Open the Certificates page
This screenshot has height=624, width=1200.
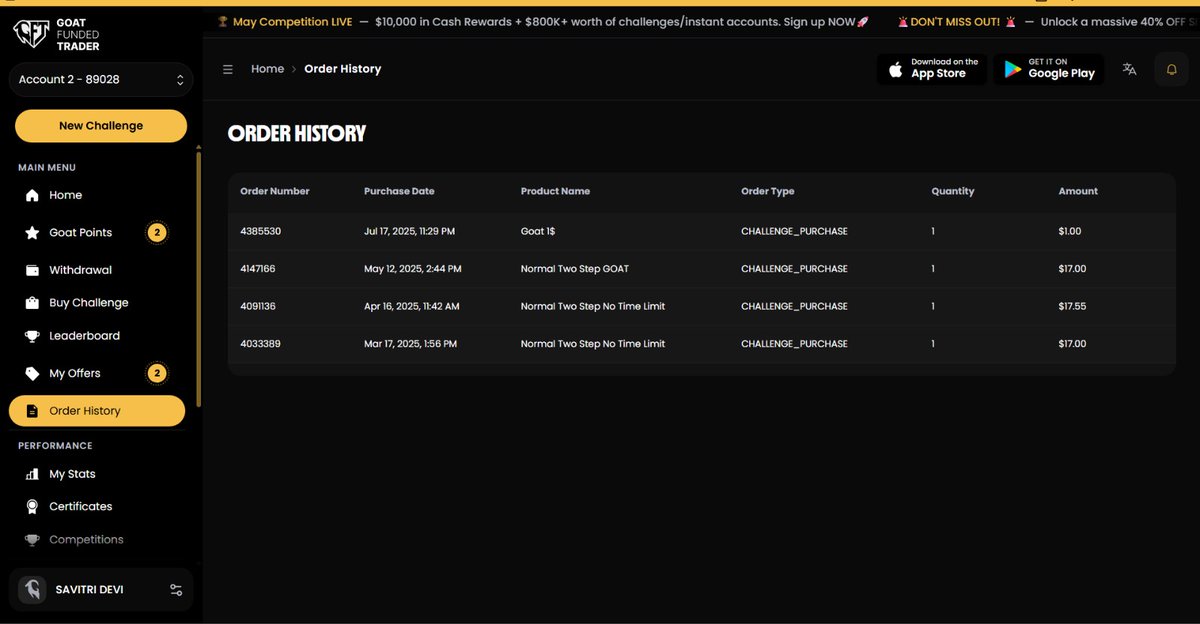coord(81,507)
